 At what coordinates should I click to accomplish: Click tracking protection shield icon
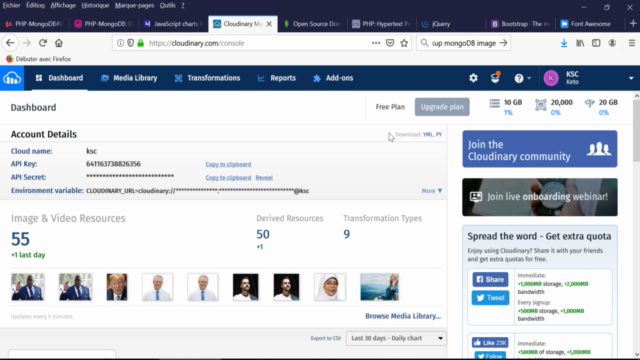coord(131,43)
